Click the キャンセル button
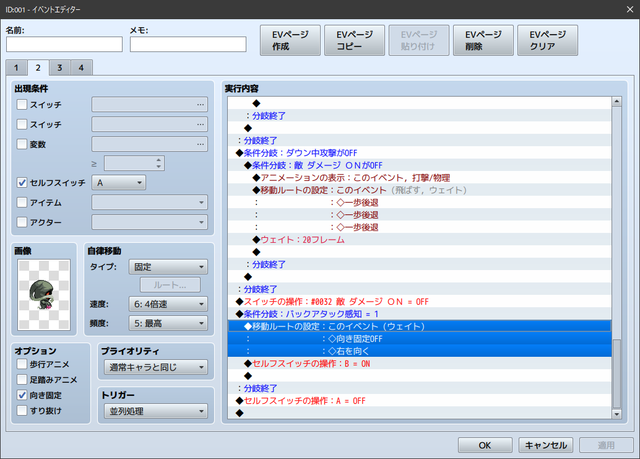 click(546, 445)
